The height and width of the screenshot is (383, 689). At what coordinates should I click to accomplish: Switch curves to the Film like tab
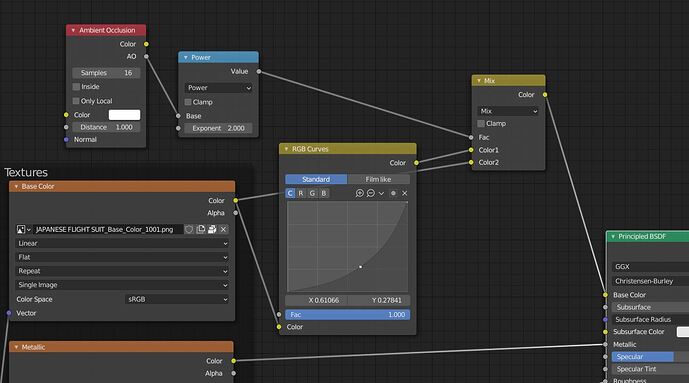[378, 179]
